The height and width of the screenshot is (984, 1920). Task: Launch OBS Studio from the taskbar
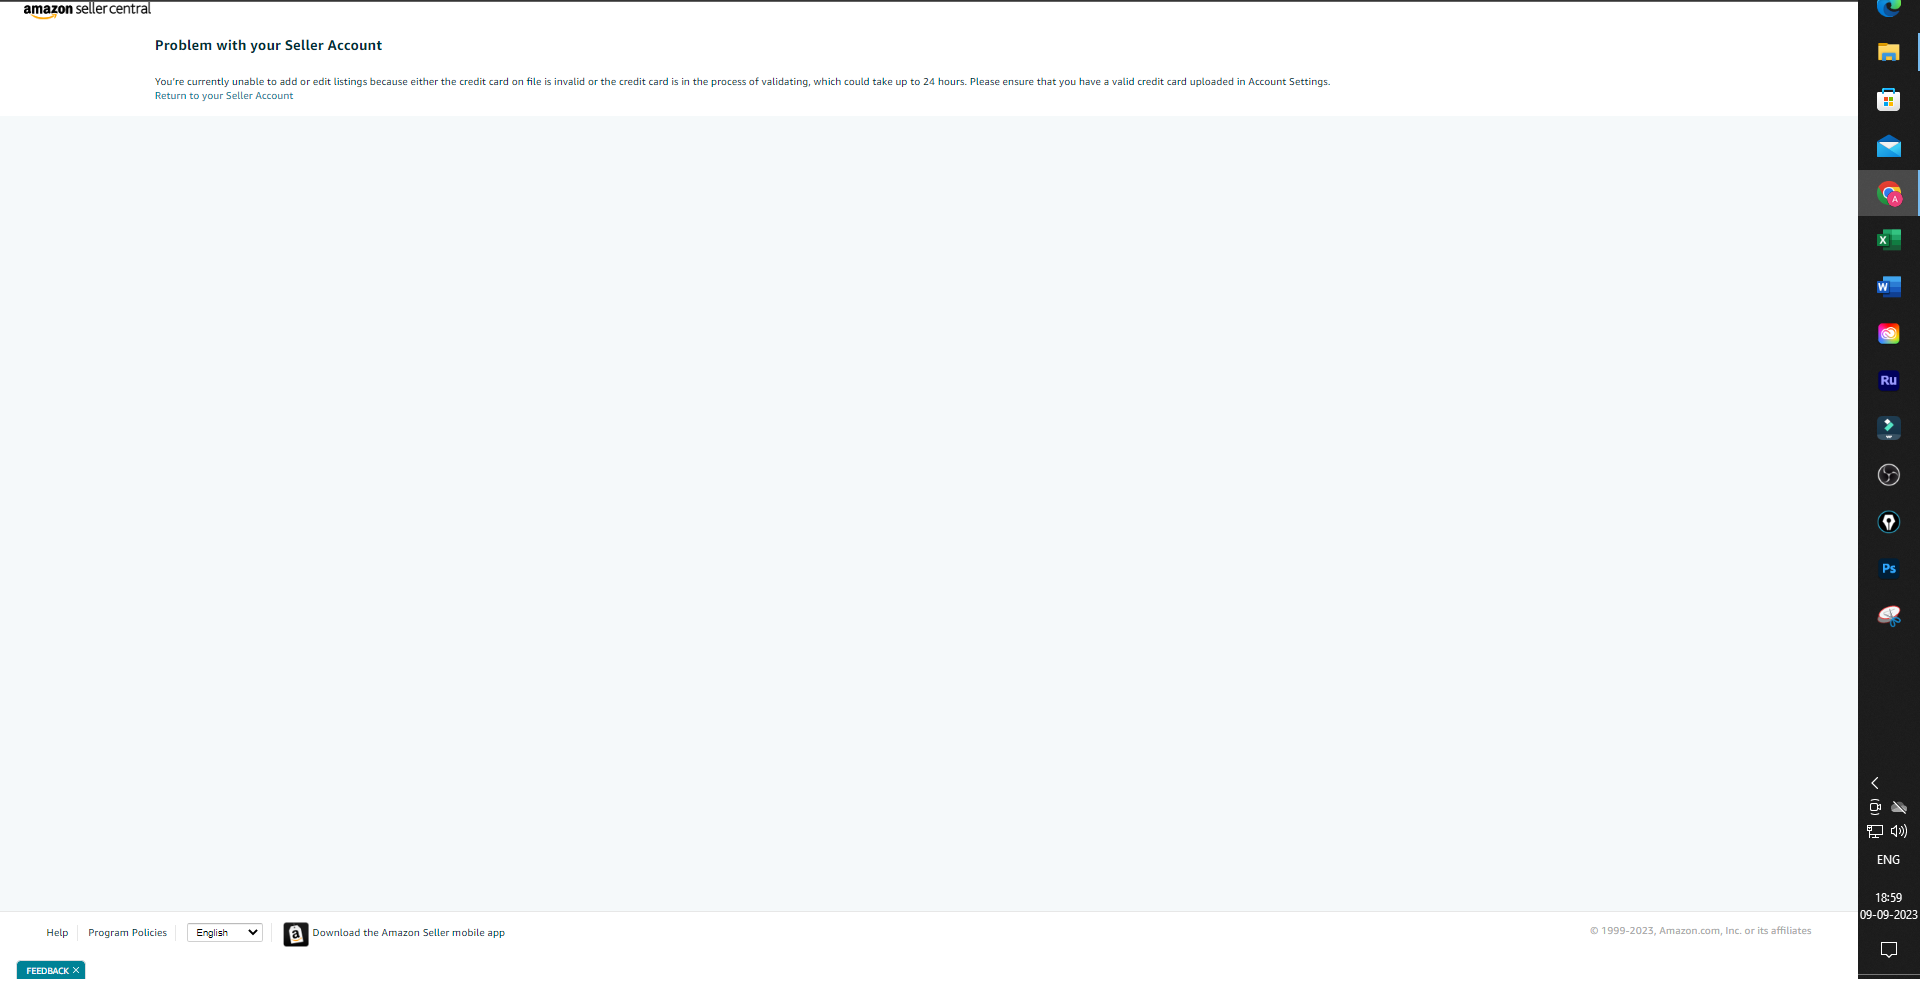pyautogui.click(x=1889, y=475)
